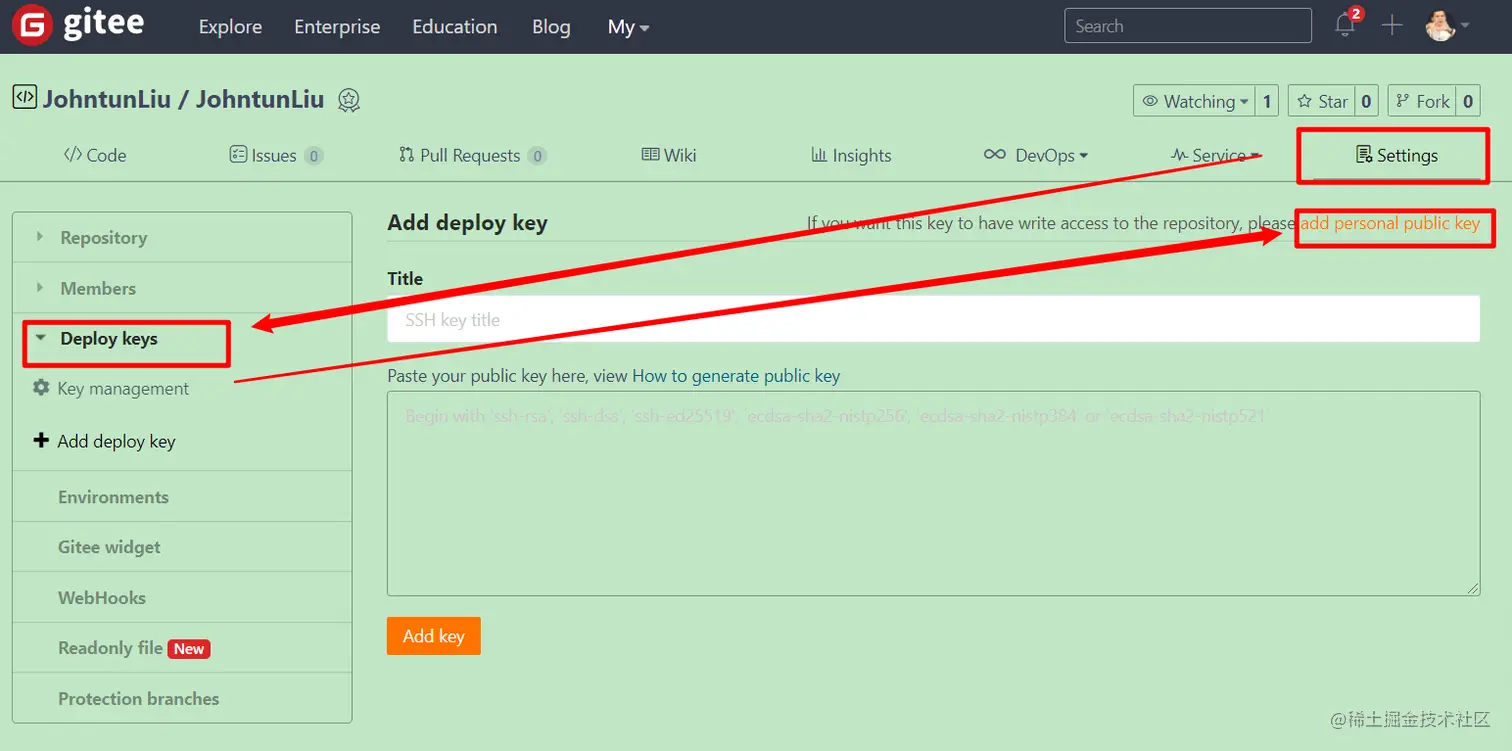
Task: Click the red New badge beside Readonly file
Action: click(189, 649)
